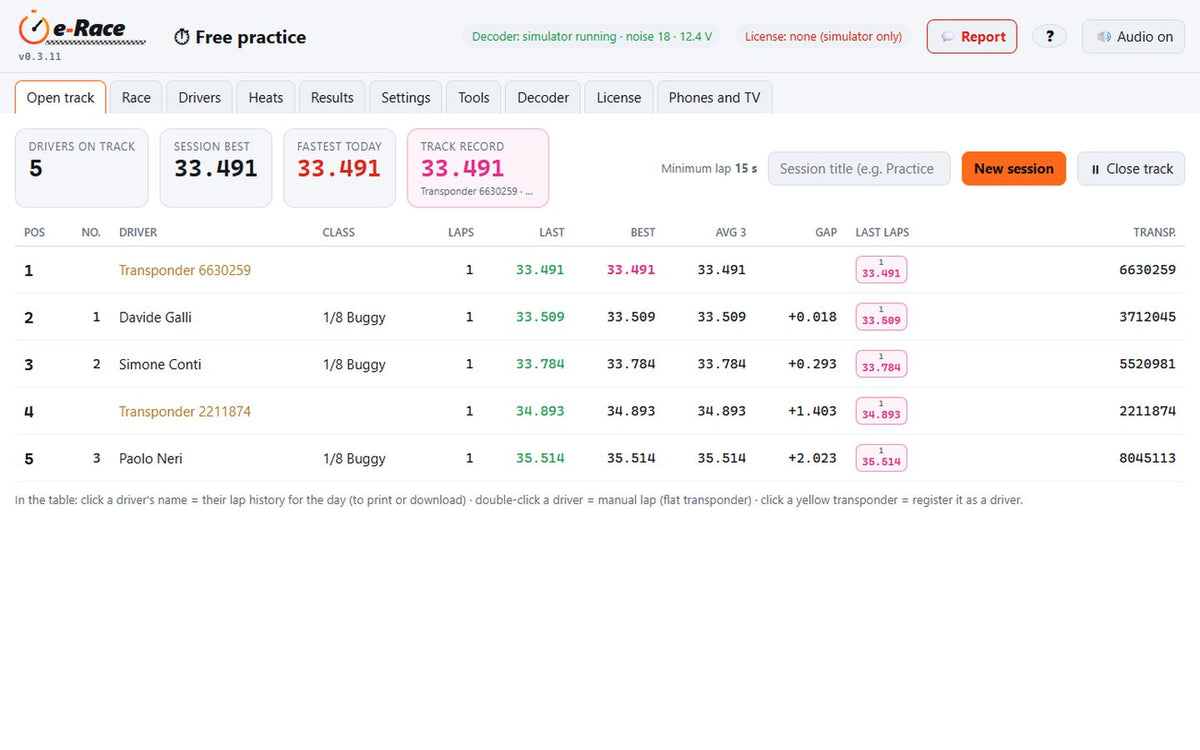
Task: Click the Drivers on Track card
Action: pos(82,168)
